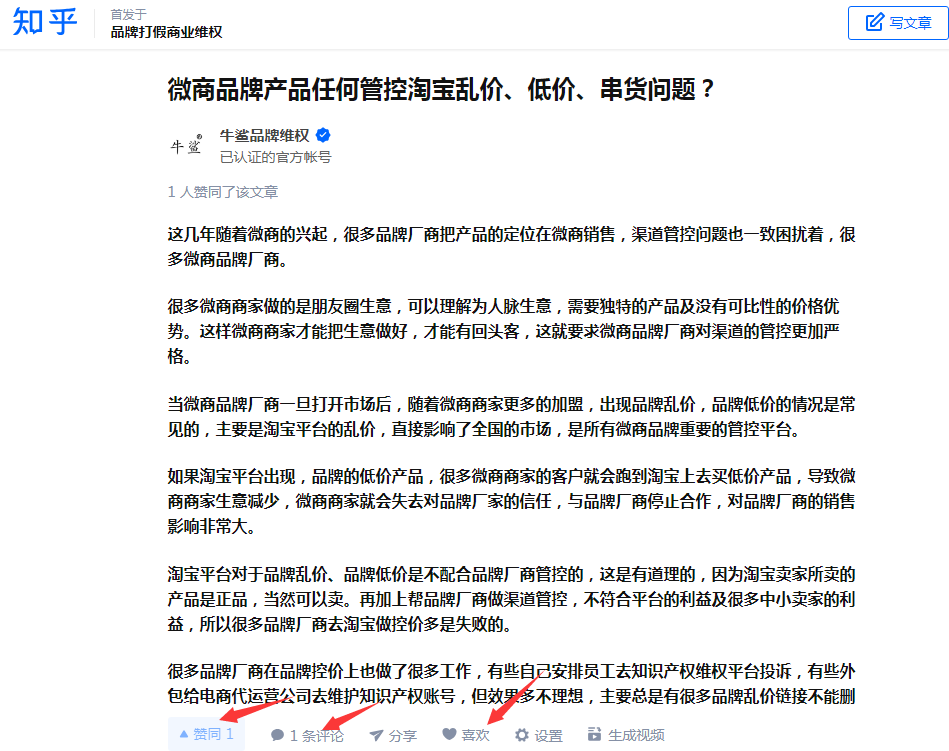
Task: Click the 喜欢 heart button
Action: coord(465,735)
